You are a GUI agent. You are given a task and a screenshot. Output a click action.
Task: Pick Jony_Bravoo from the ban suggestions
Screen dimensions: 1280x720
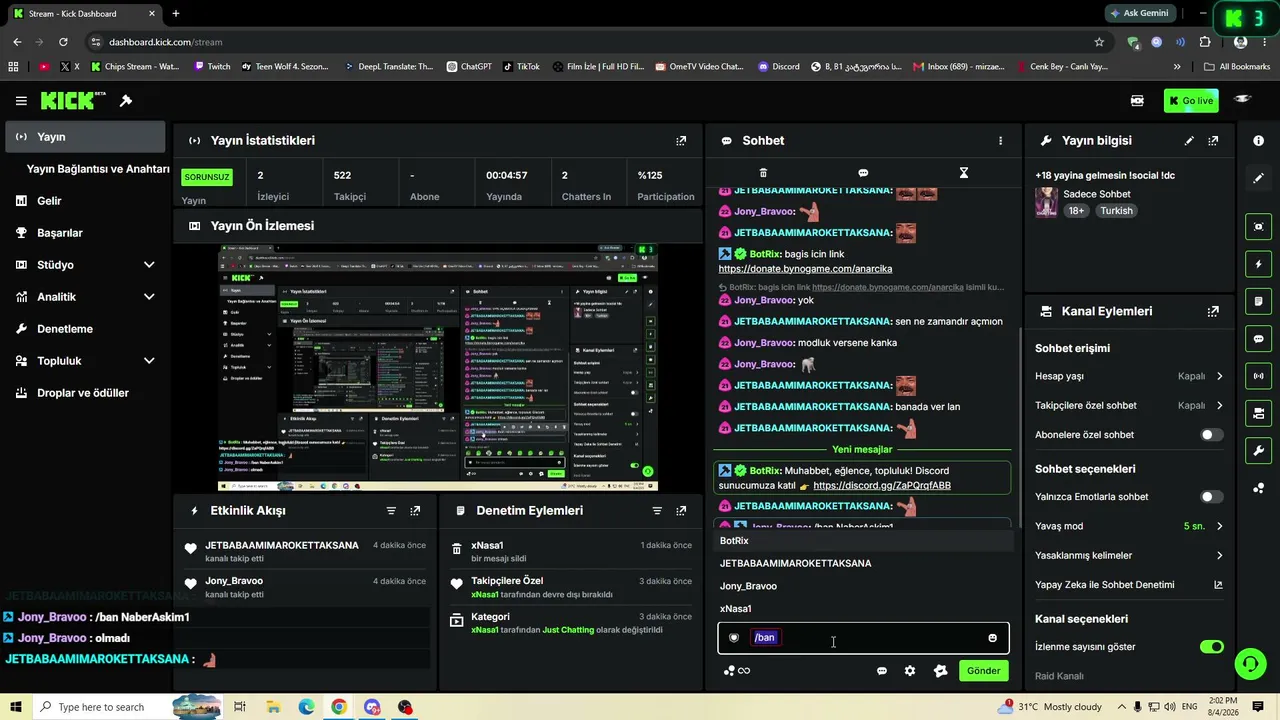click(865, 586)
